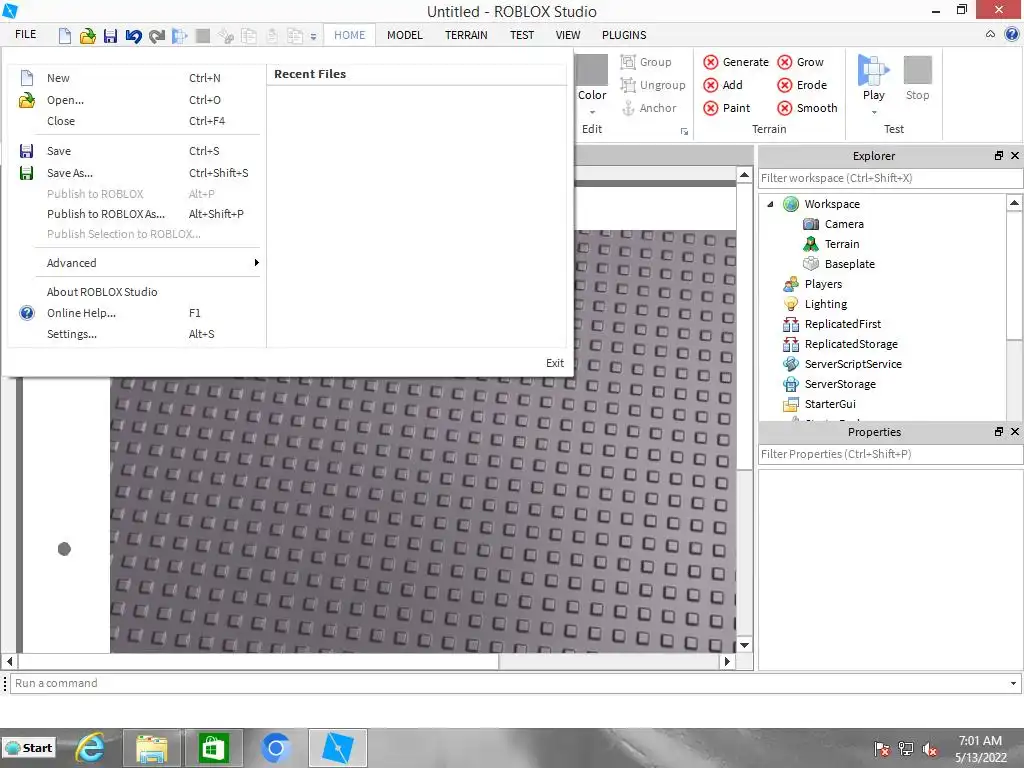
Task: Click the Paint terrain tool
Action: pyautogui.click(x=727, y=108)
